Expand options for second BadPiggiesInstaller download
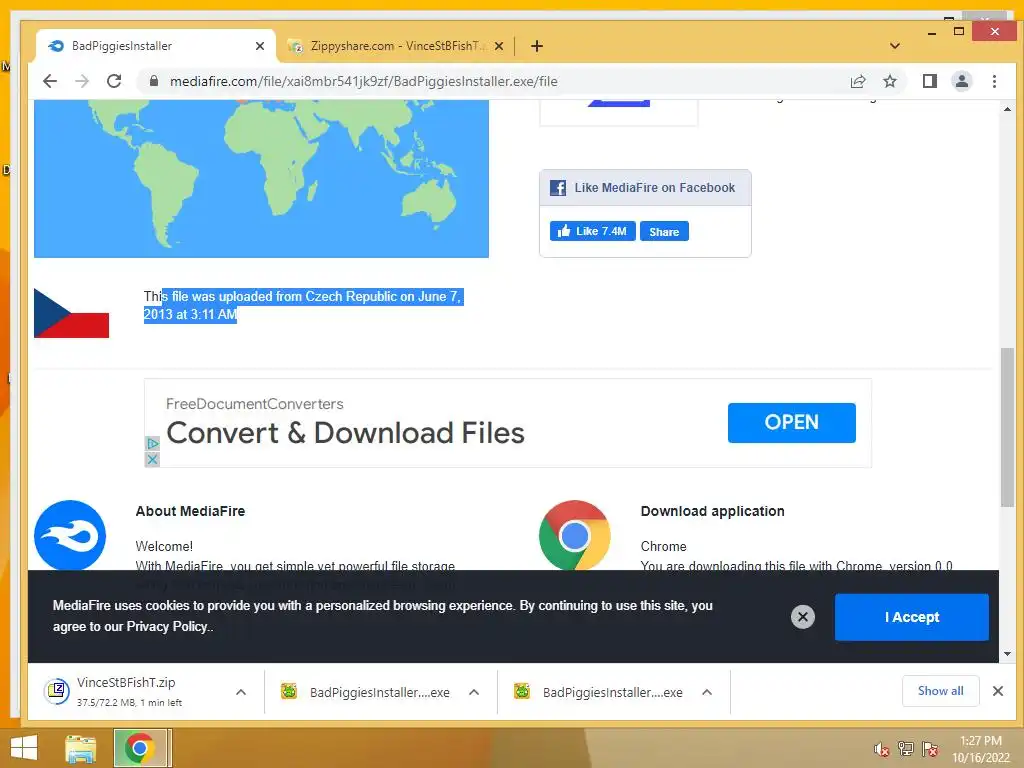Image resolution: width=1024 pixels, height=768 pixels. (707, 692)
